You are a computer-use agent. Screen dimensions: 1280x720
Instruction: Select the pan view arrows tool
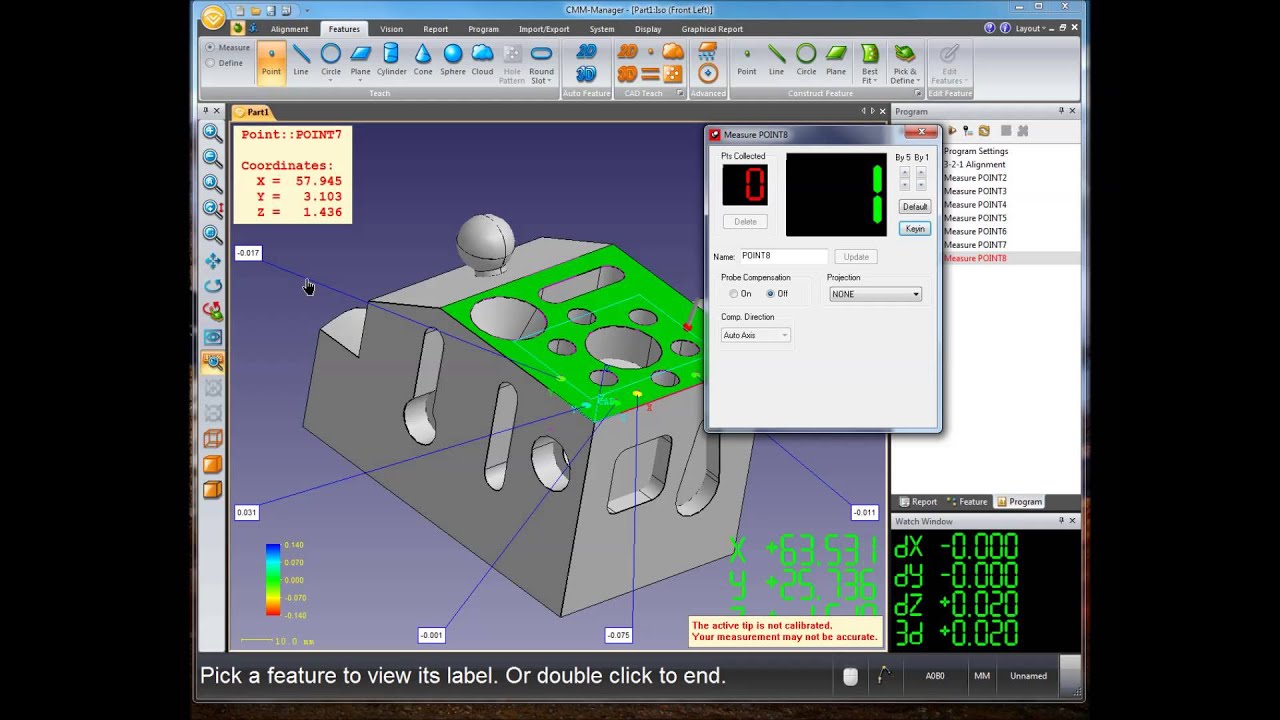[213, 261]
